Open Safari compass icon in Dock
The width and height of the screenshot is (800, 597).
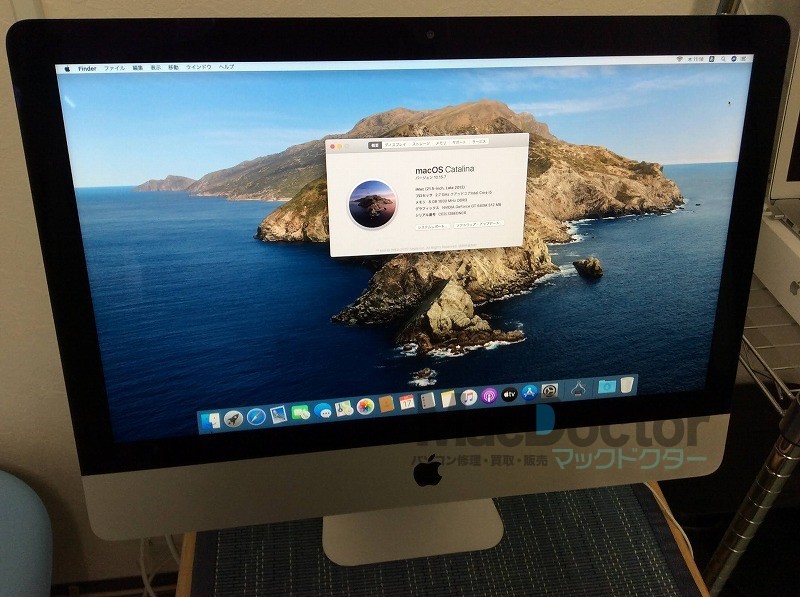[x=256, y=416]
